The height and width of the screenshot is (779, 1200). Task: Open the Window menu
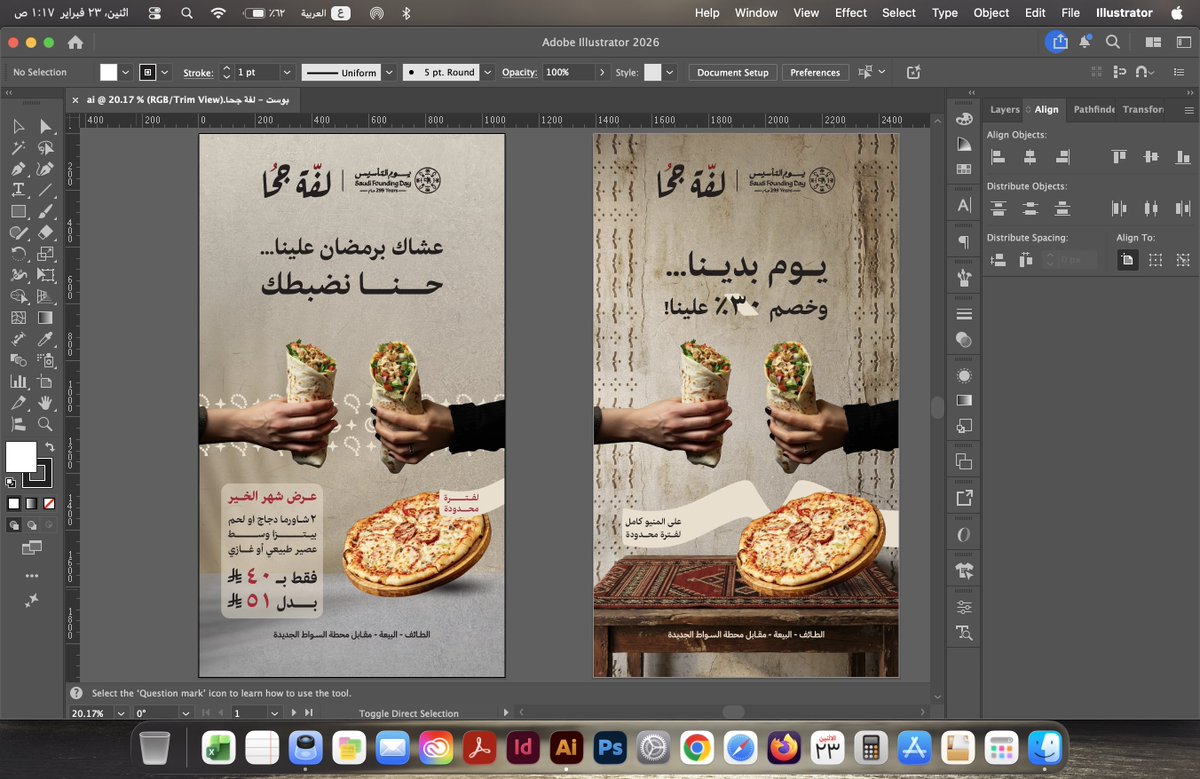(x=756, y=13)
